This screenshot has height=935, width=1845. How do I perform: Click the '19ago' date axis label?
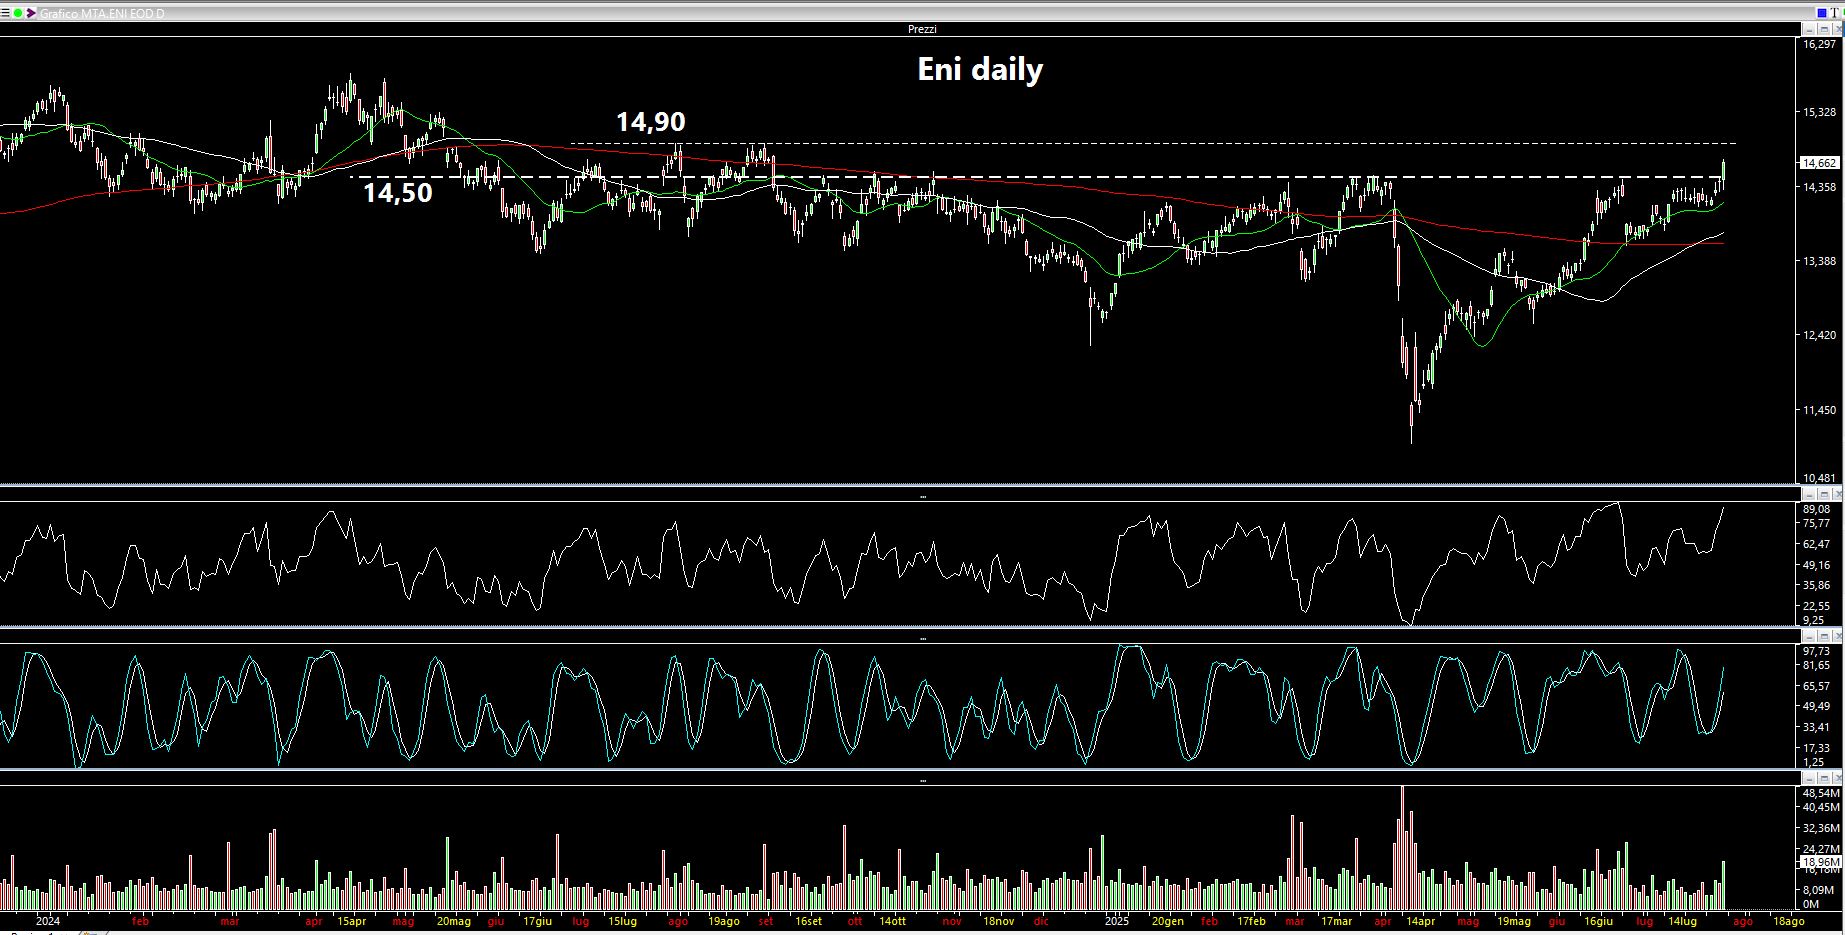(724, 921)
